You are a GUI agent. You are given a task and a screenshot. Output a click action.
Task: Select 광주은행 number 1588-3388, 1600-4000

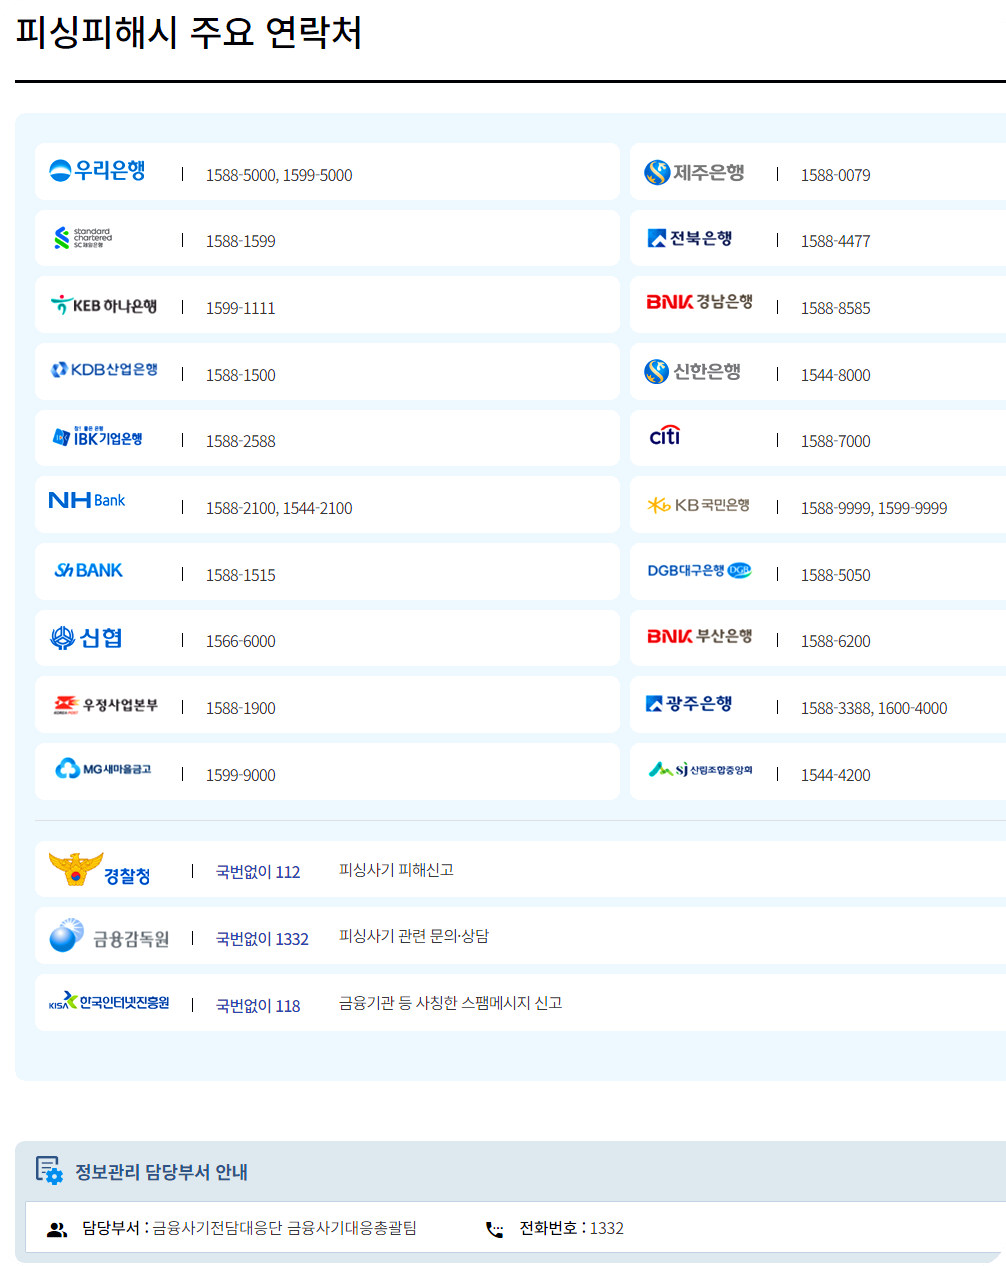coord(874,708)
